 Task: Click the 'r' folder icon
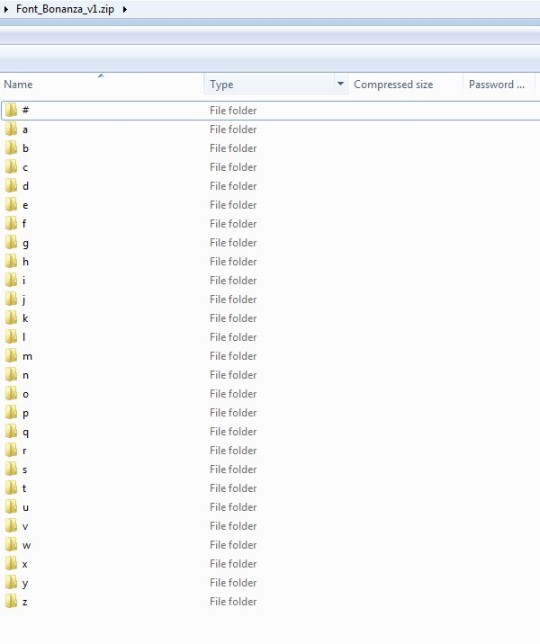pos(11,450)
